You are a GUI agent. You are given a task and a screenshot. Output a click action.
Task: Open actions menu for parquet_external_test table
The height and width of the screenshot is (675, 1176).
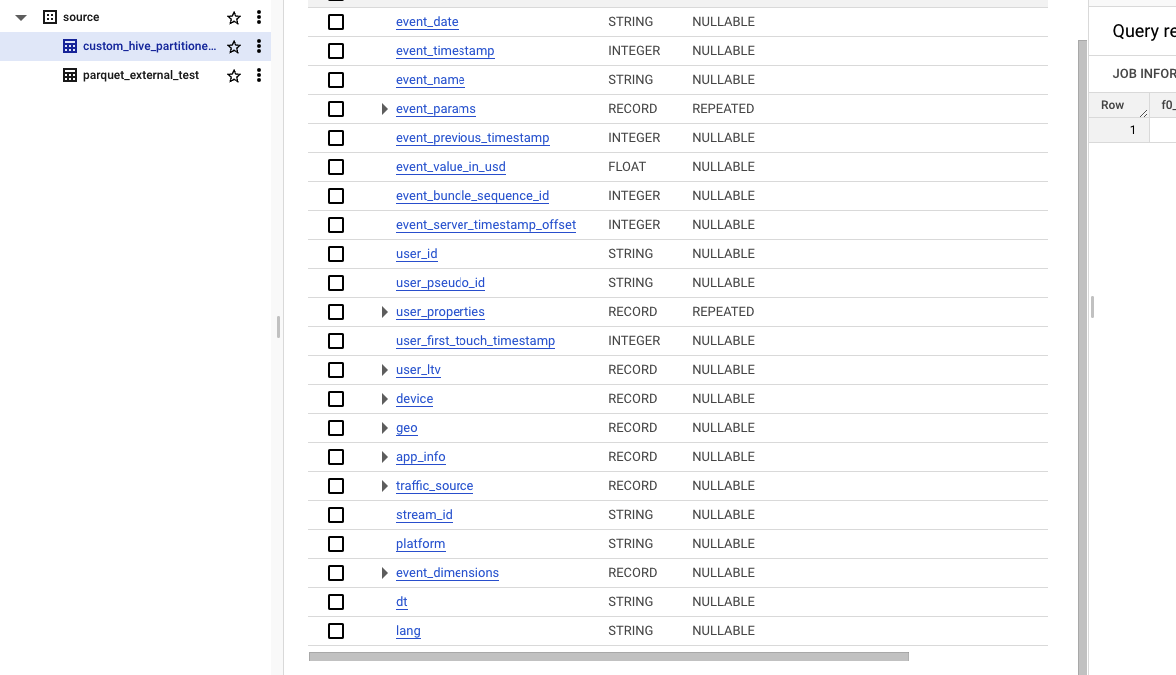click(x=259, y=76)
